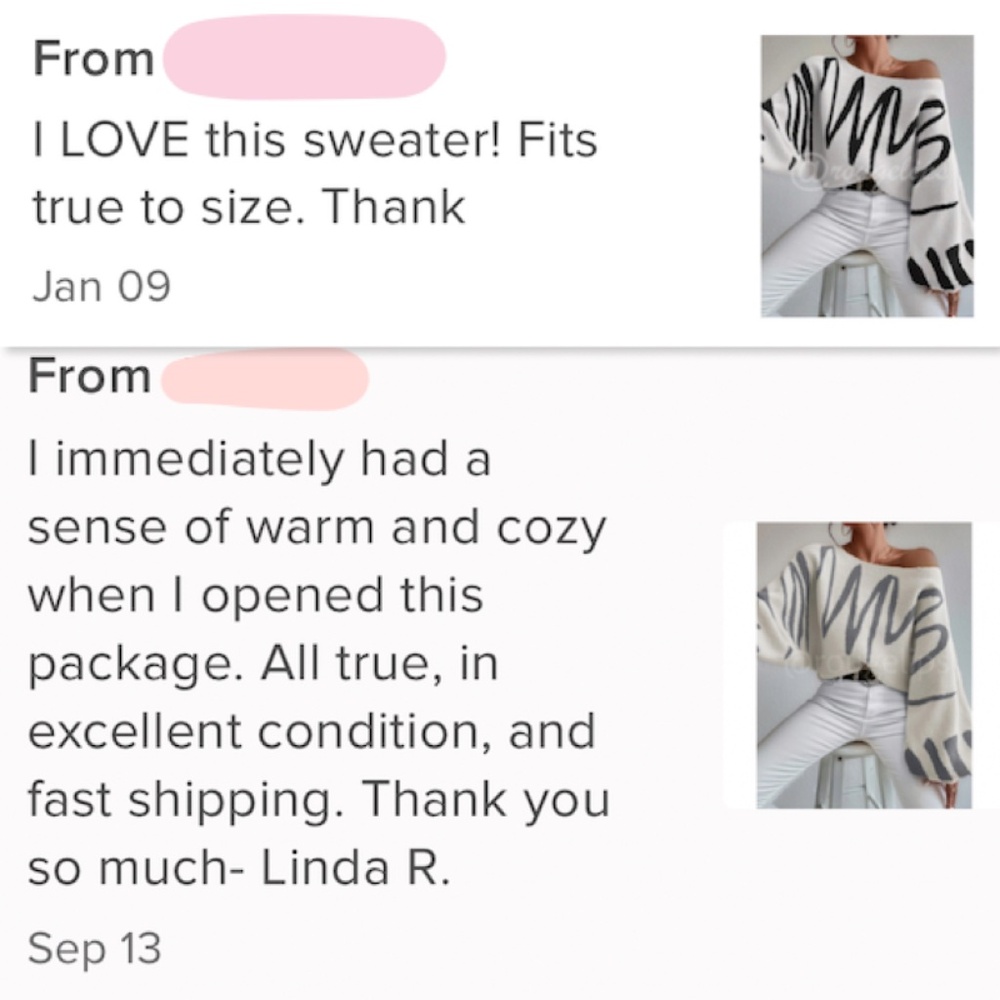Click the pink redacted name in first review
Screen dimensions: 1000x1000
pos(302,59)
